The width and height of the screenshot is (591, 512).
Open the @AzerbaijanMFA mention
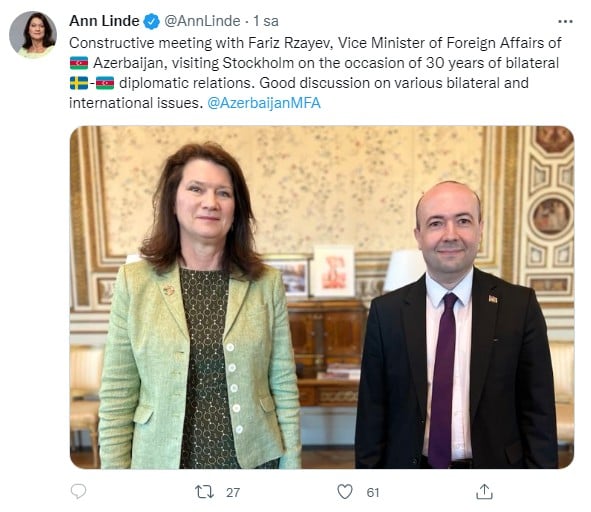pos(264,103)
